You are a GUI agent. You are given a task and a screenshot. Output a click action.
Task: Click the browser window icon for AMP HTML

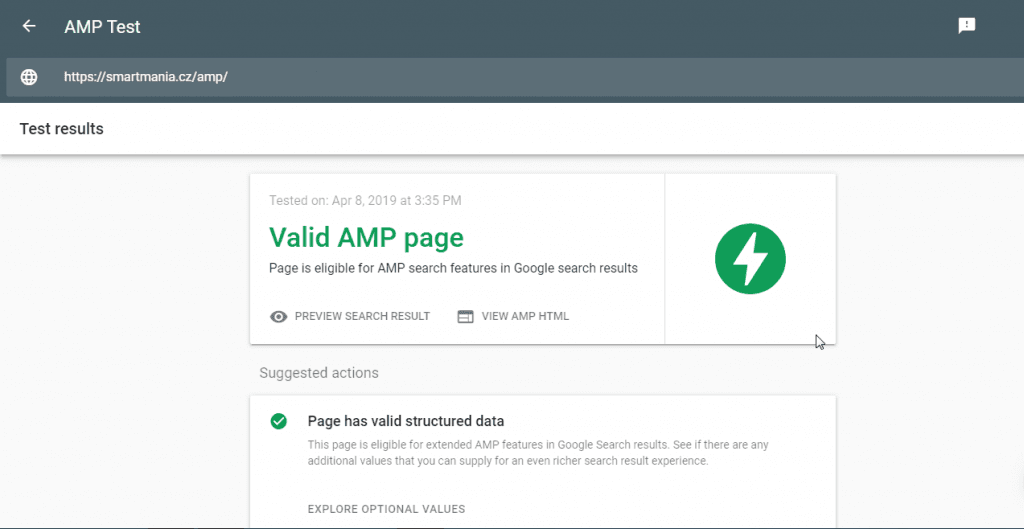click(465, 317)
